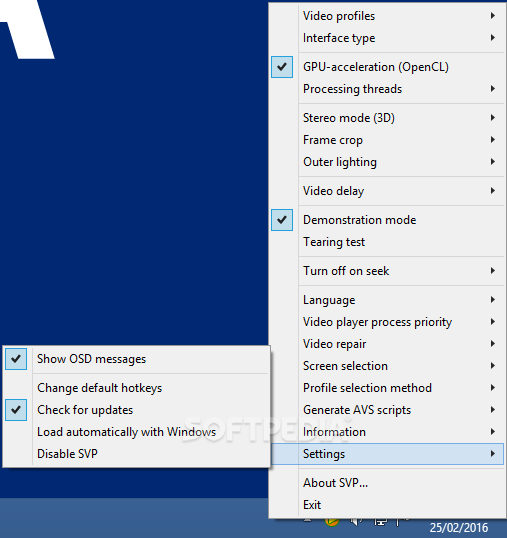
Task: Toggle the Disable SVP option
Action: tap(136, 454)
